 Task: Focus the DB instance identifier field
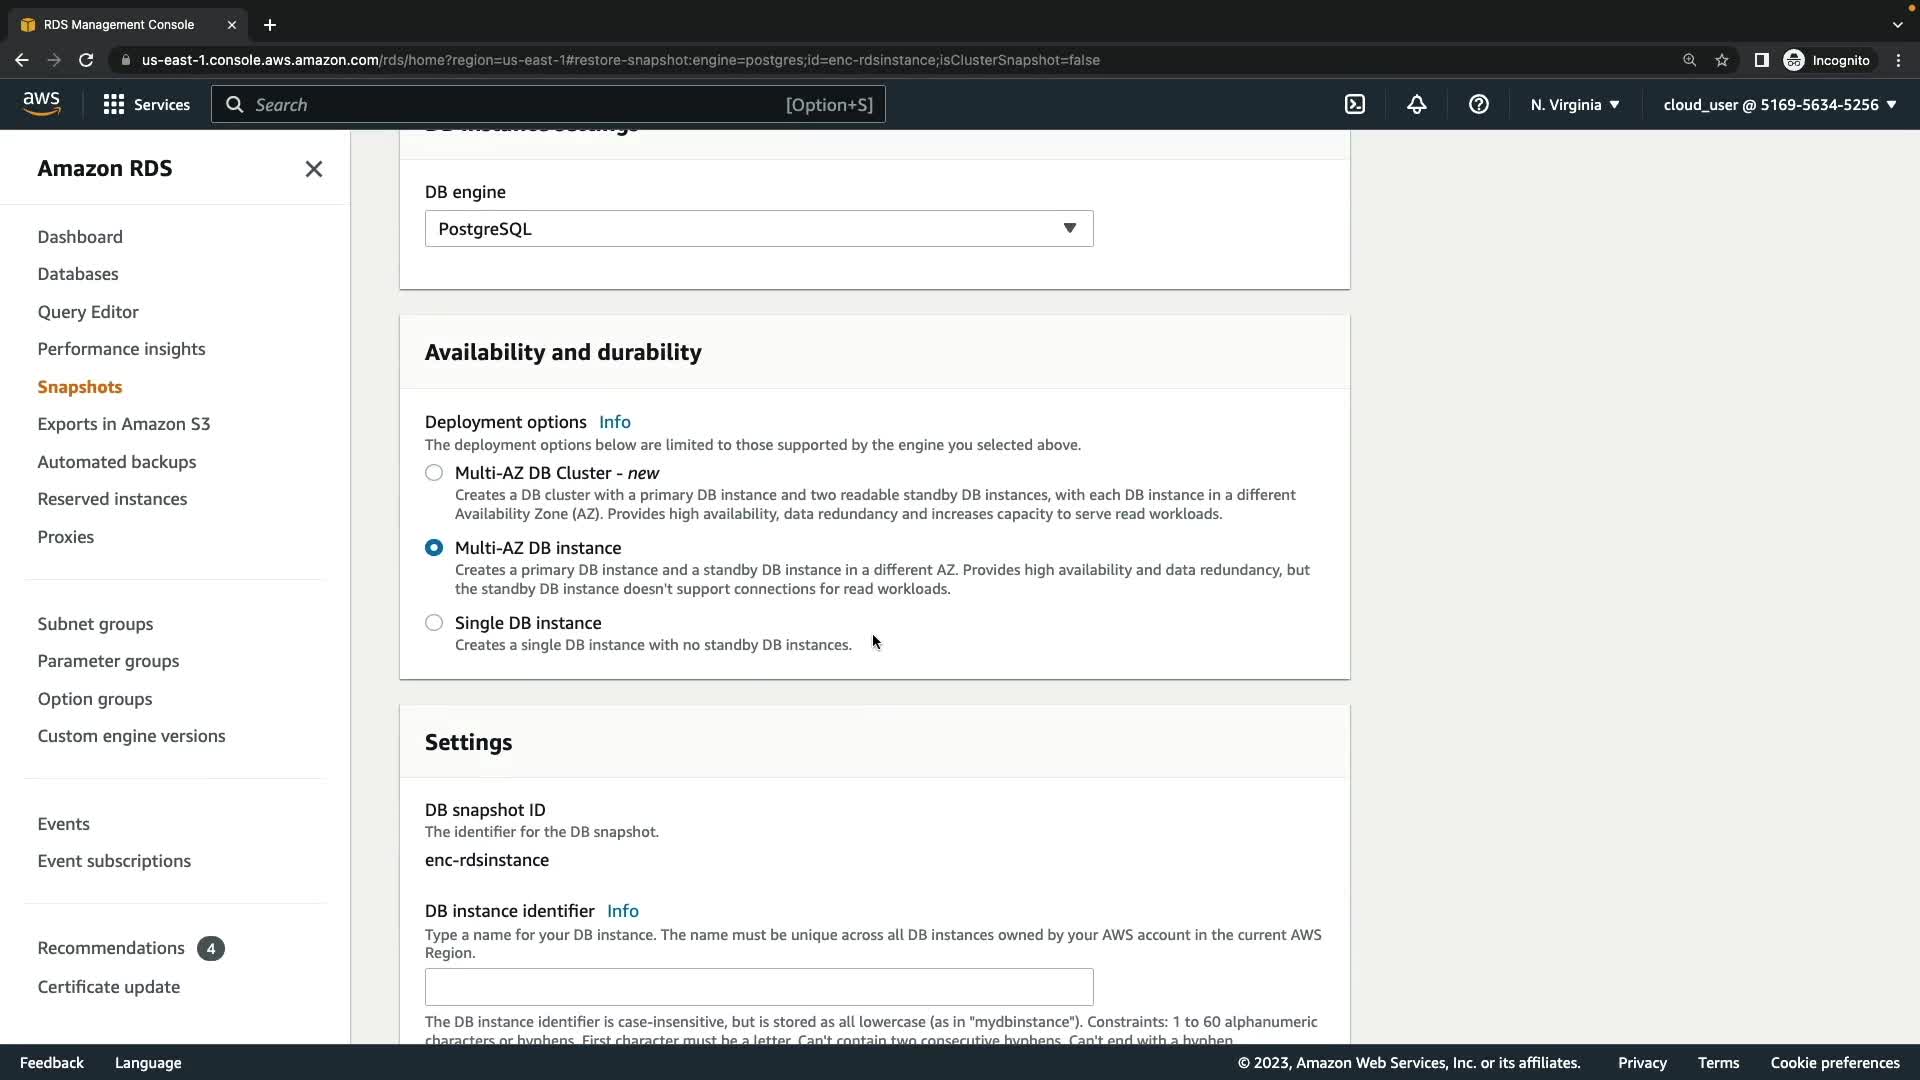(758, 987)
